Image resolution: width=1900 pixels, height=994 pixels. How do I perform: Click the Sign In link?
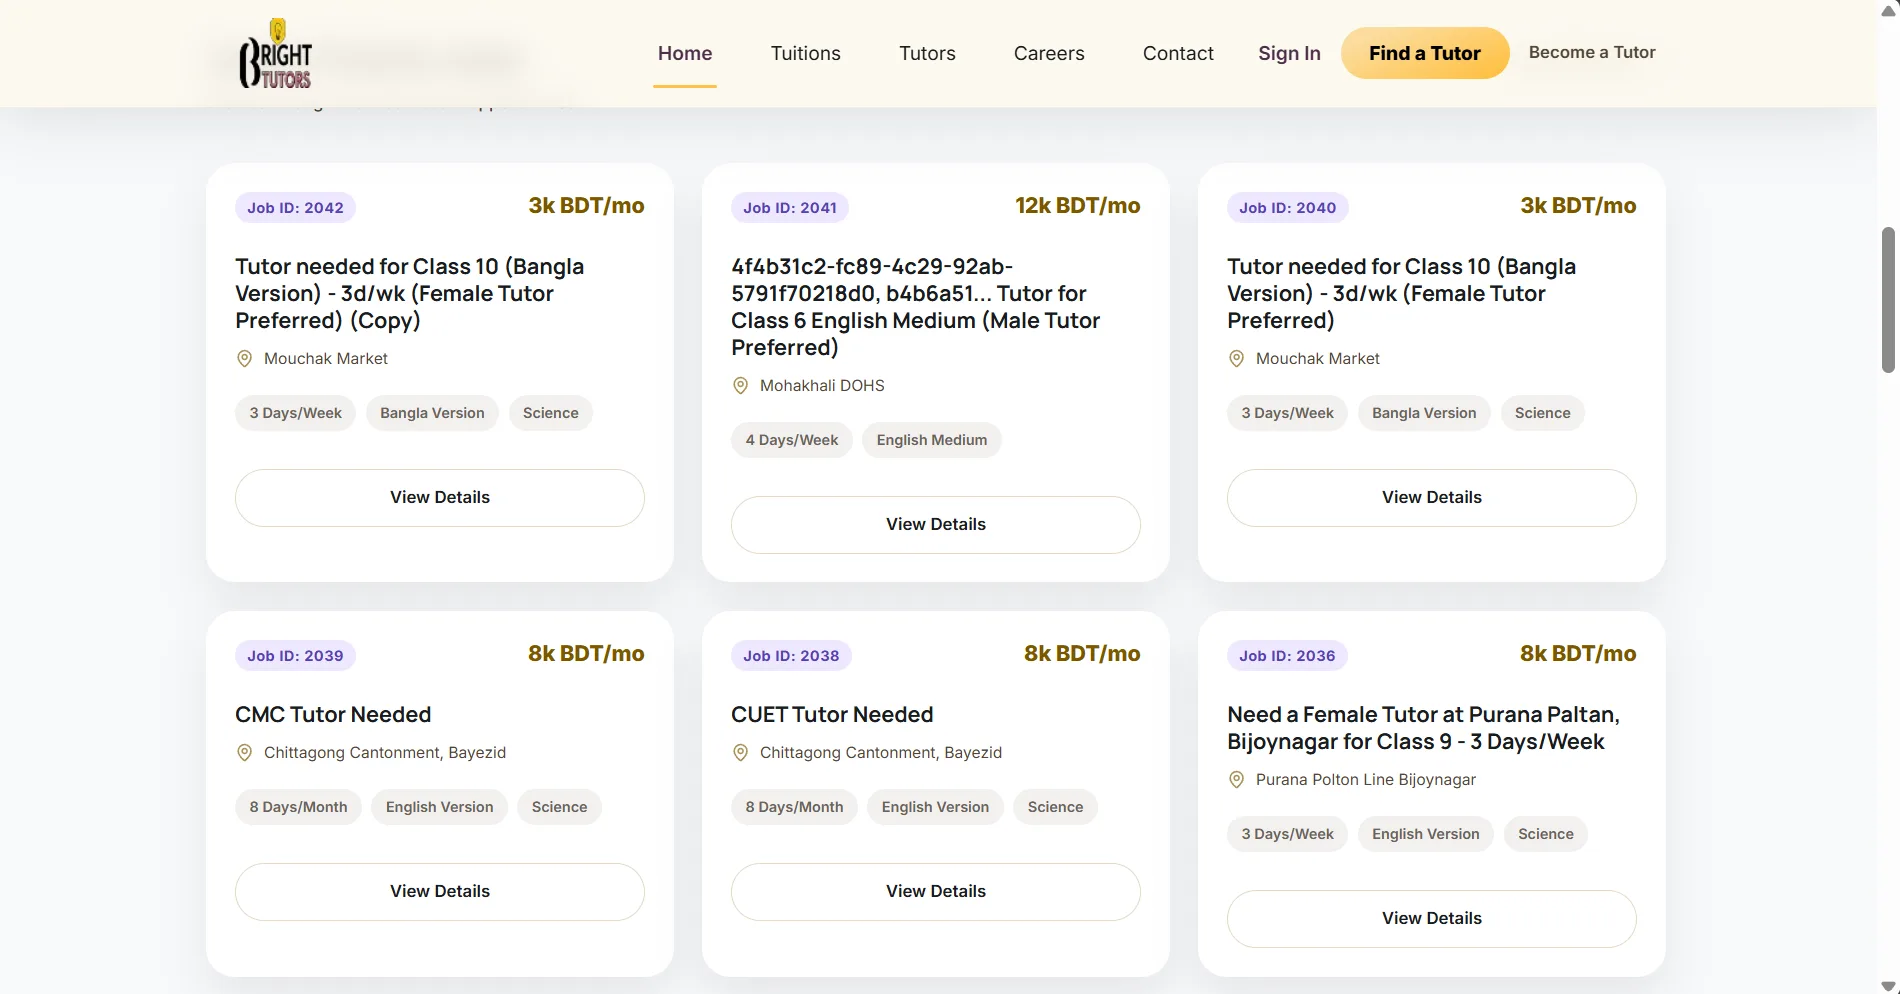coord(1289,53)
